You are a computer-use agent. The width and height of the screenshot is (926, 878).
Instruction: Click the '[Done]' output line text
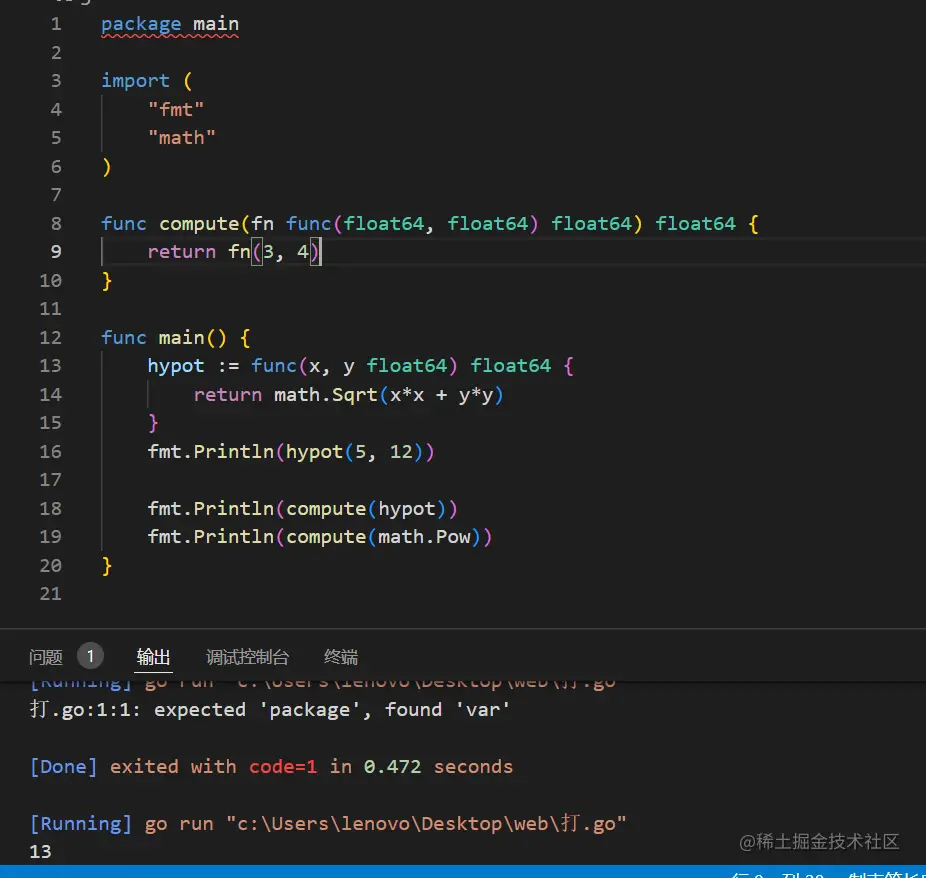click(272, 767)
